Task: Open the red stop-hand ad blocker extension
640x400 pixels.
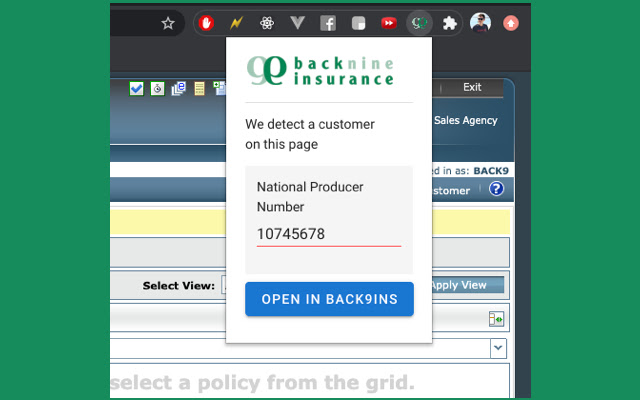Action: point(207,23)
